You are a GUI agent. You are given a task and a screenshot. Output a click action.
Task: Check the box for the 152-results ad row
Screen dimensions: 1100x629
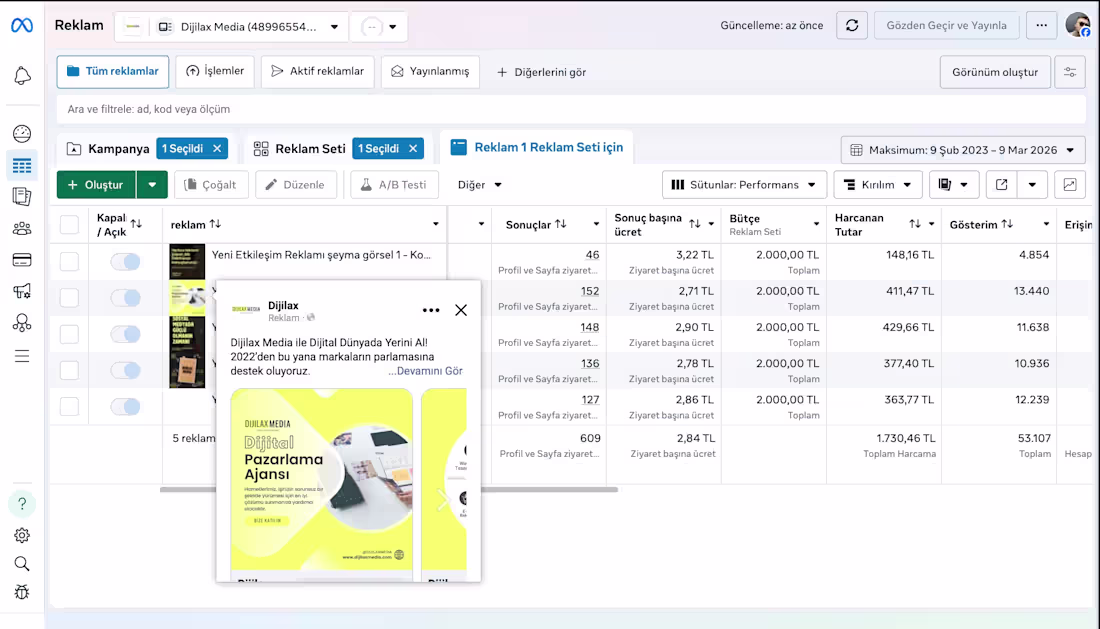(69, 297)
